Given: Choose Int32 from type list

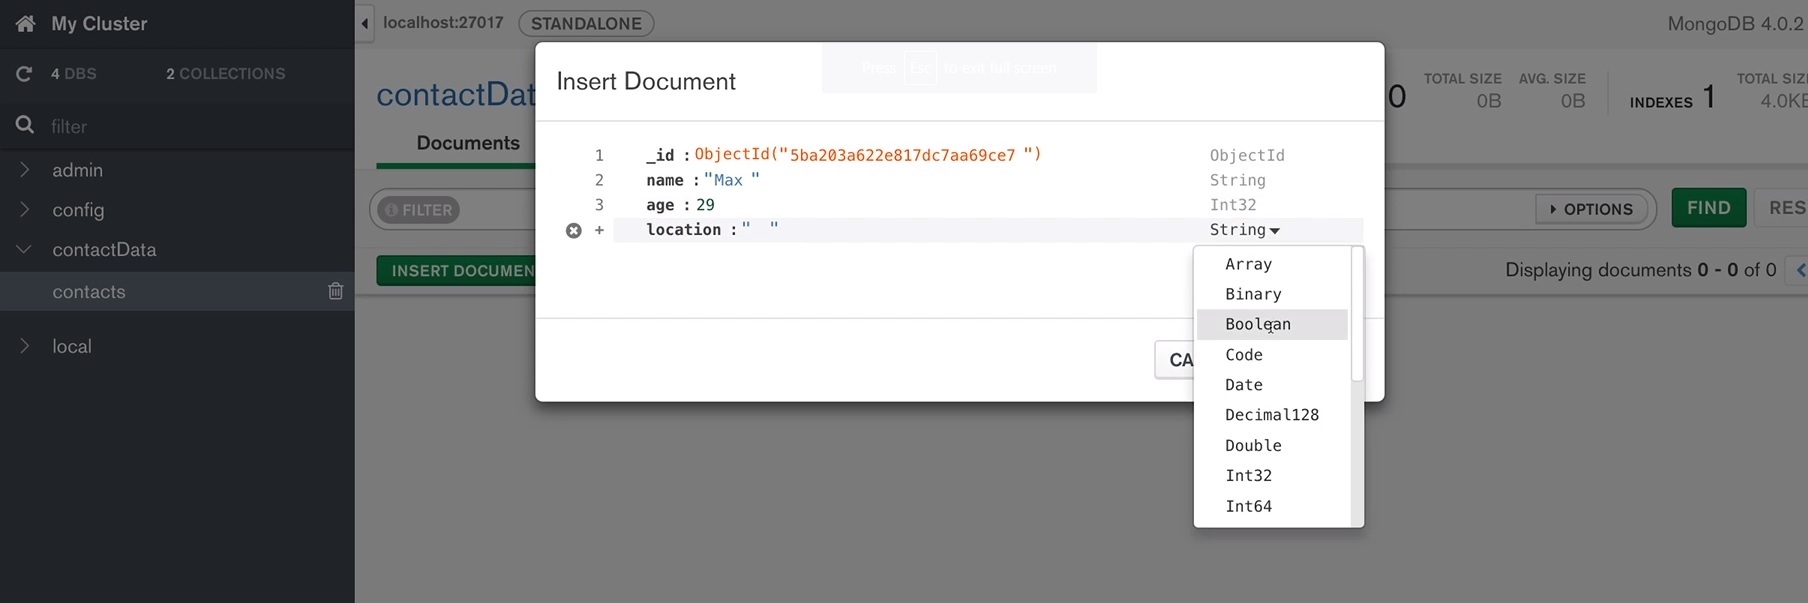Looking at the screenshot, I should (1272, 476).
